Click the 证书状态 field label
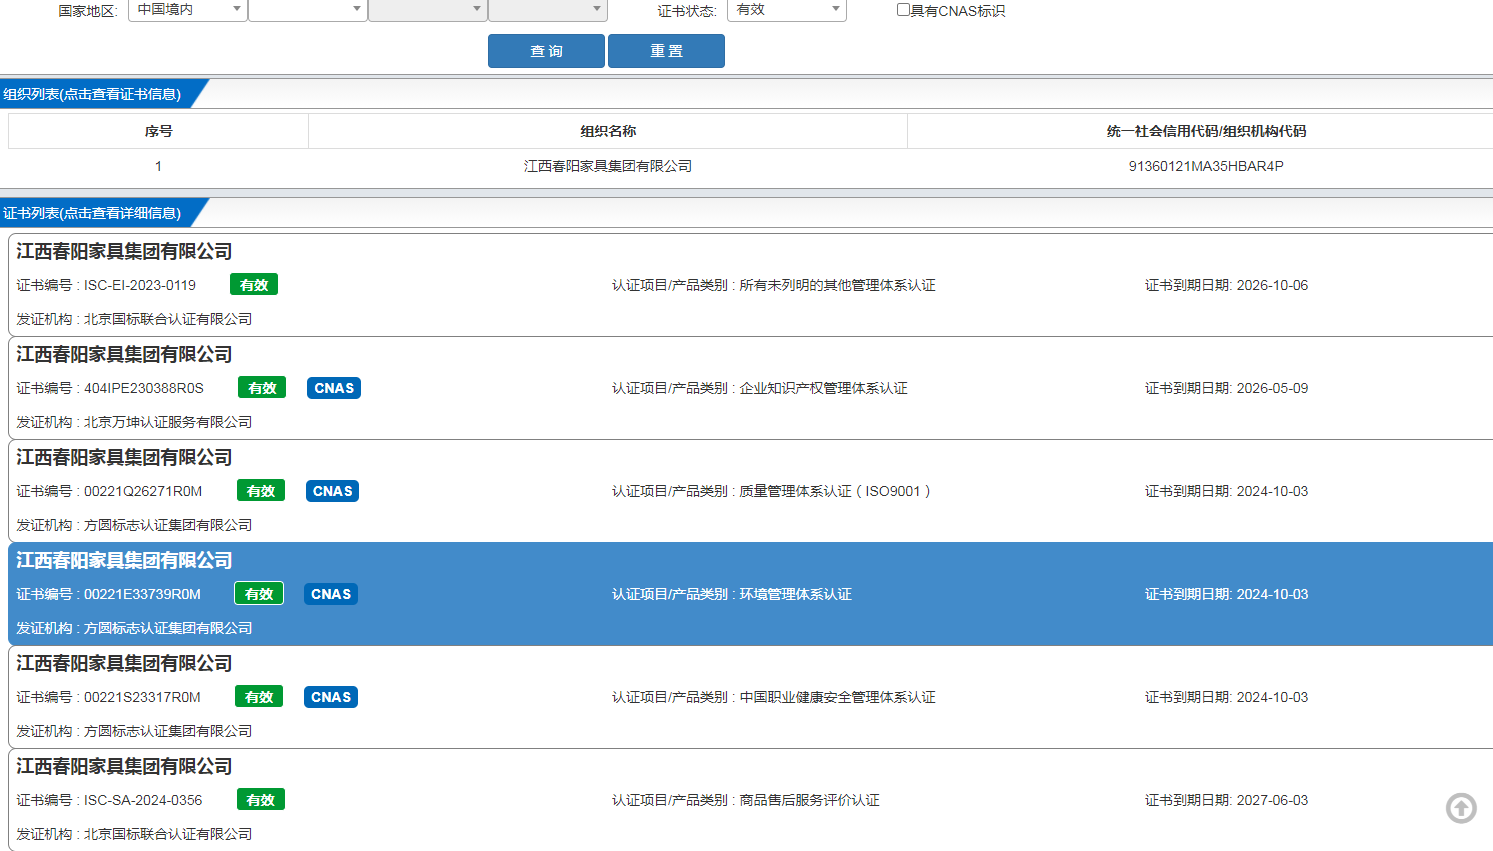 pyautogui.click(x=687, y=11)
